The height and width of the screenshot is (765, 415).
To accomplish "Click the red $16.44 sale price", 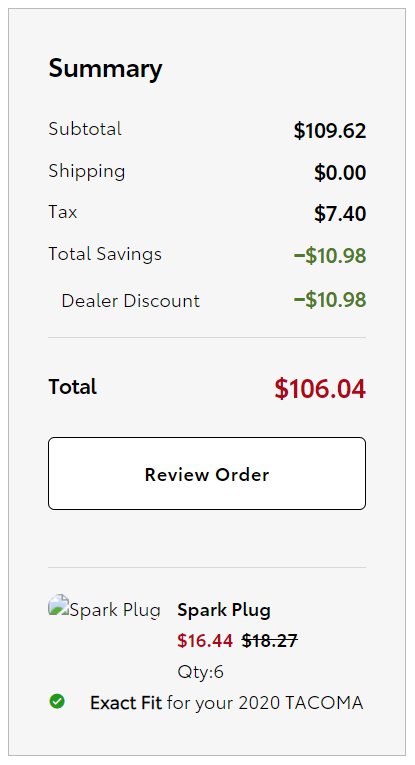I will 205,641.
